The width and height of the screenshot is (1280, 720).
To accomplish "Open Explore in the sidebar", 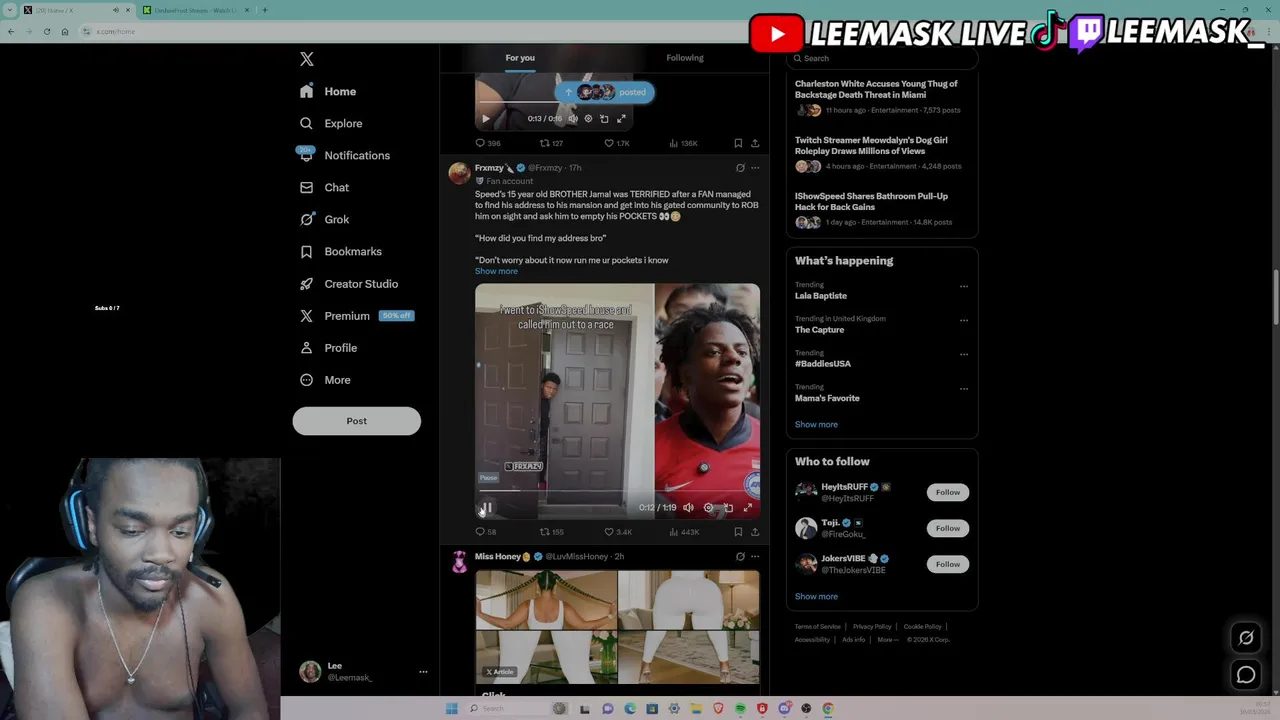I will [331, 123].
